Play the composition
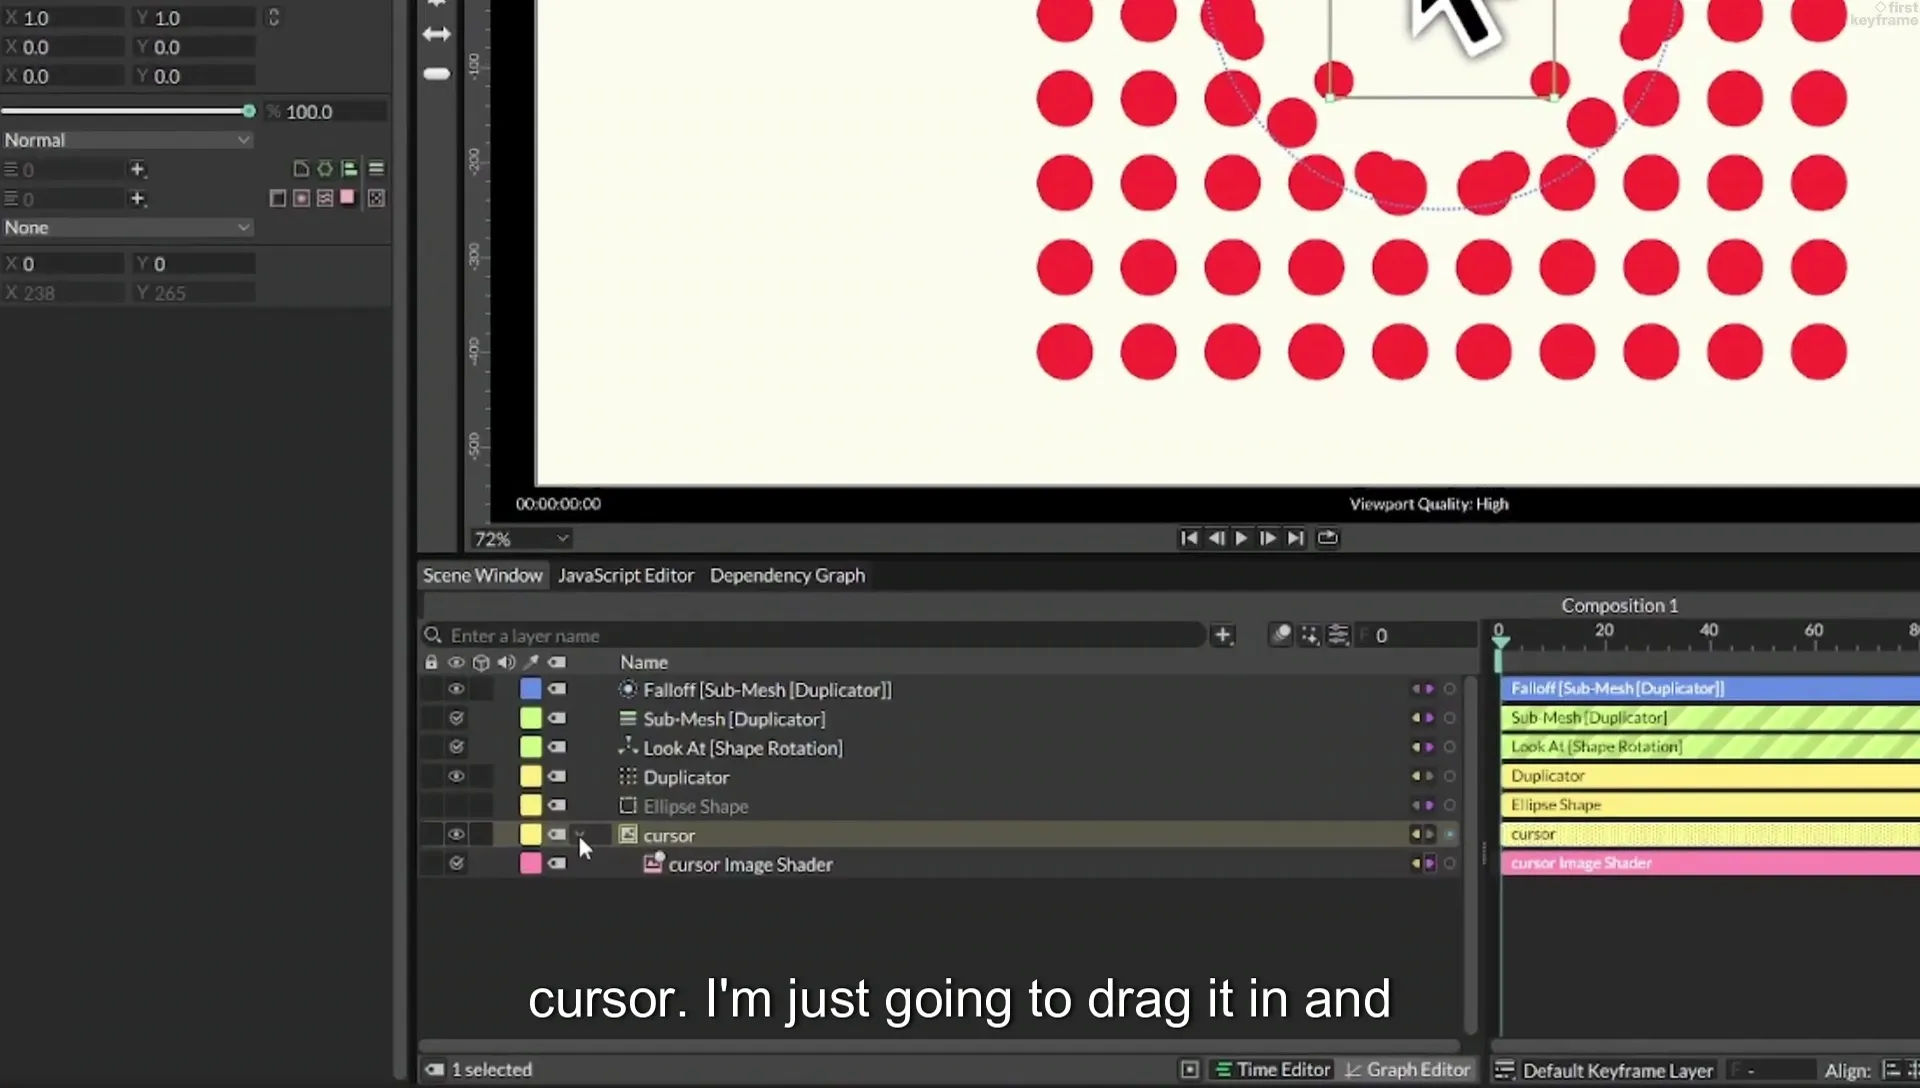The height and width of the screenshot is (1088, 1920). tap(1242, 538)
